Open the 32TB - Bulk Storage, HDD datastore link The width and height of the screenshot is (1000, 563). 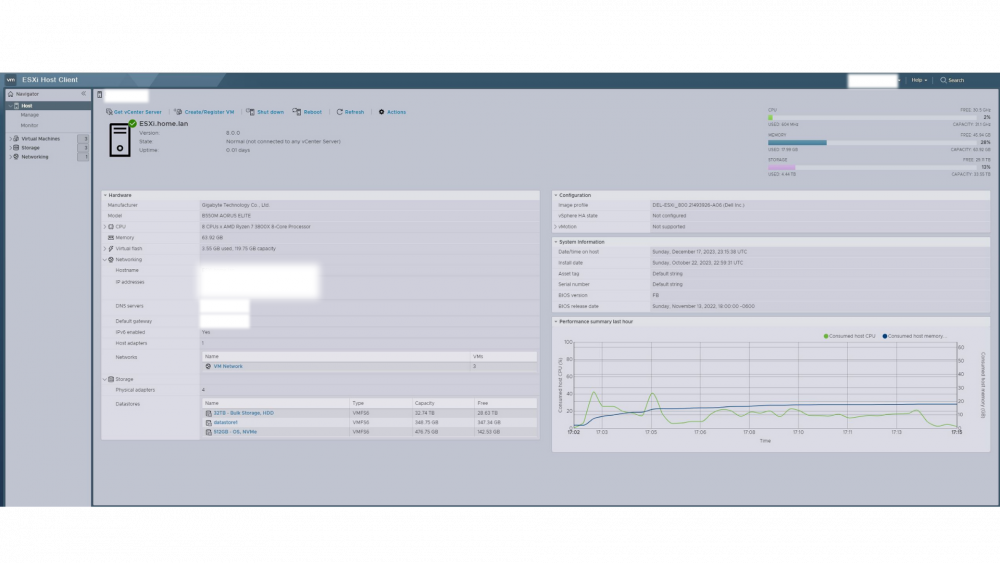coord(244,413)
